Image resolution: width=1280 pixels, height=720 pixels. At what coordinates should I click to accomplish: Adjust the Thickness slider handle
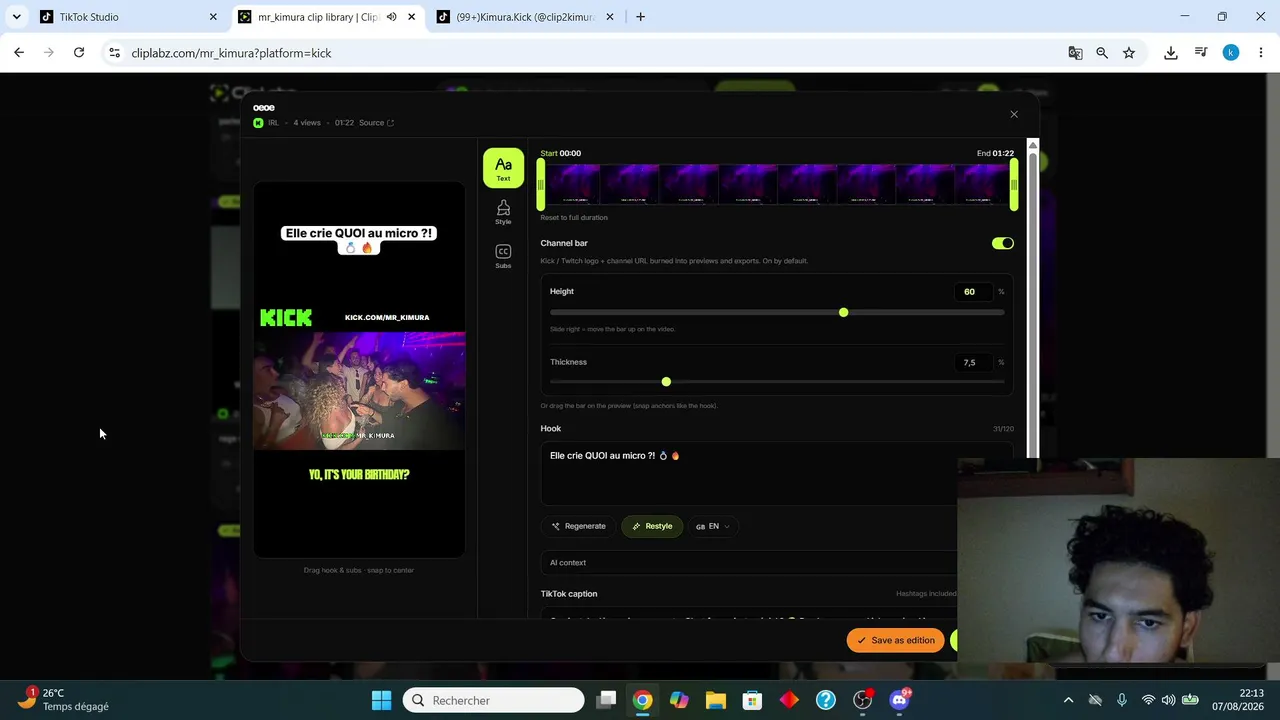[x=666, y=382]
